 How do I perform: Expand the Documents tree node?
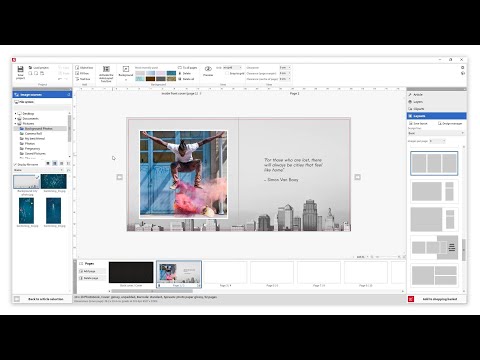(x=15, y=119)
